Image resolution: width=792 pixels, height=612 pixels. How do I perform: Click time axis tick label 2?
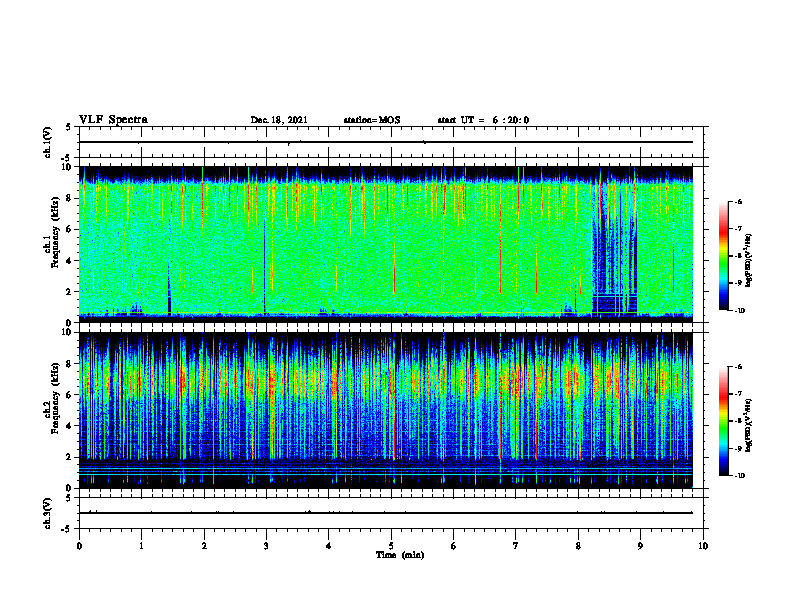click(x=204, y=546)
